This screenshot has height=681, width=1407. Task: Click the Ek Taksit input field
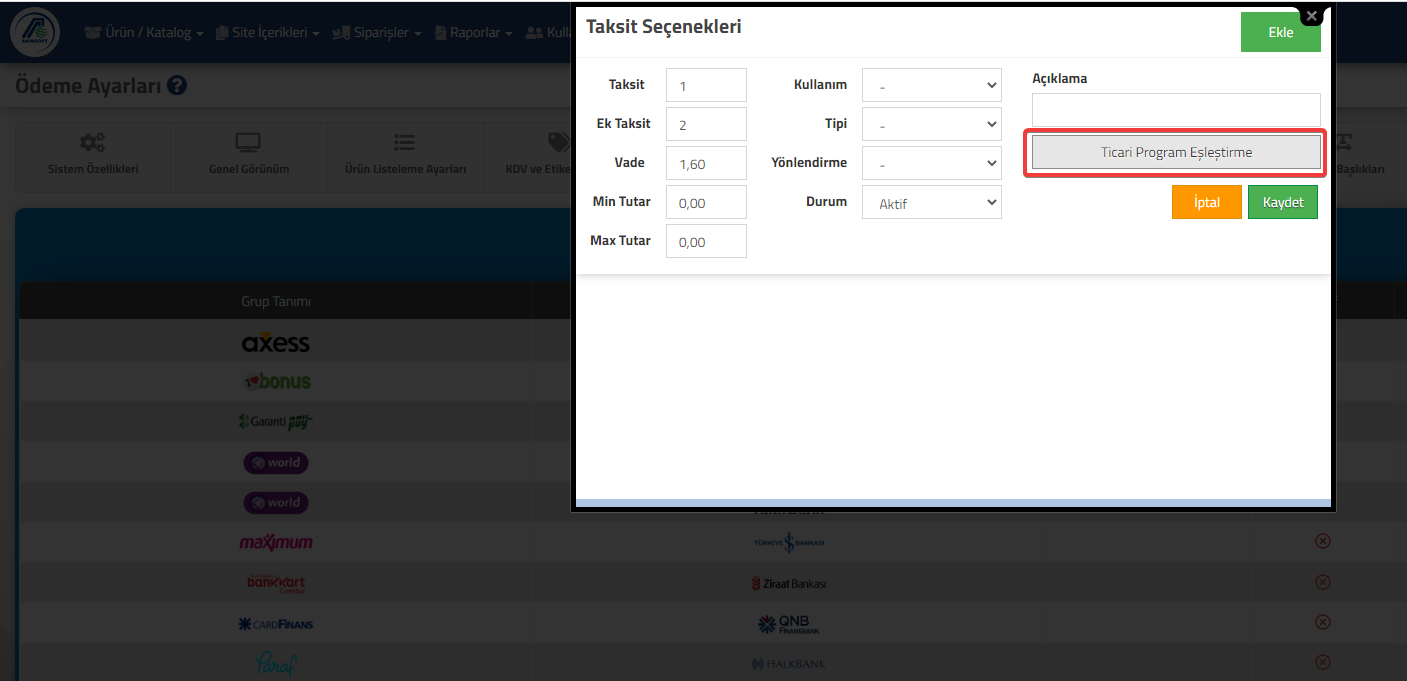(706, 124)
